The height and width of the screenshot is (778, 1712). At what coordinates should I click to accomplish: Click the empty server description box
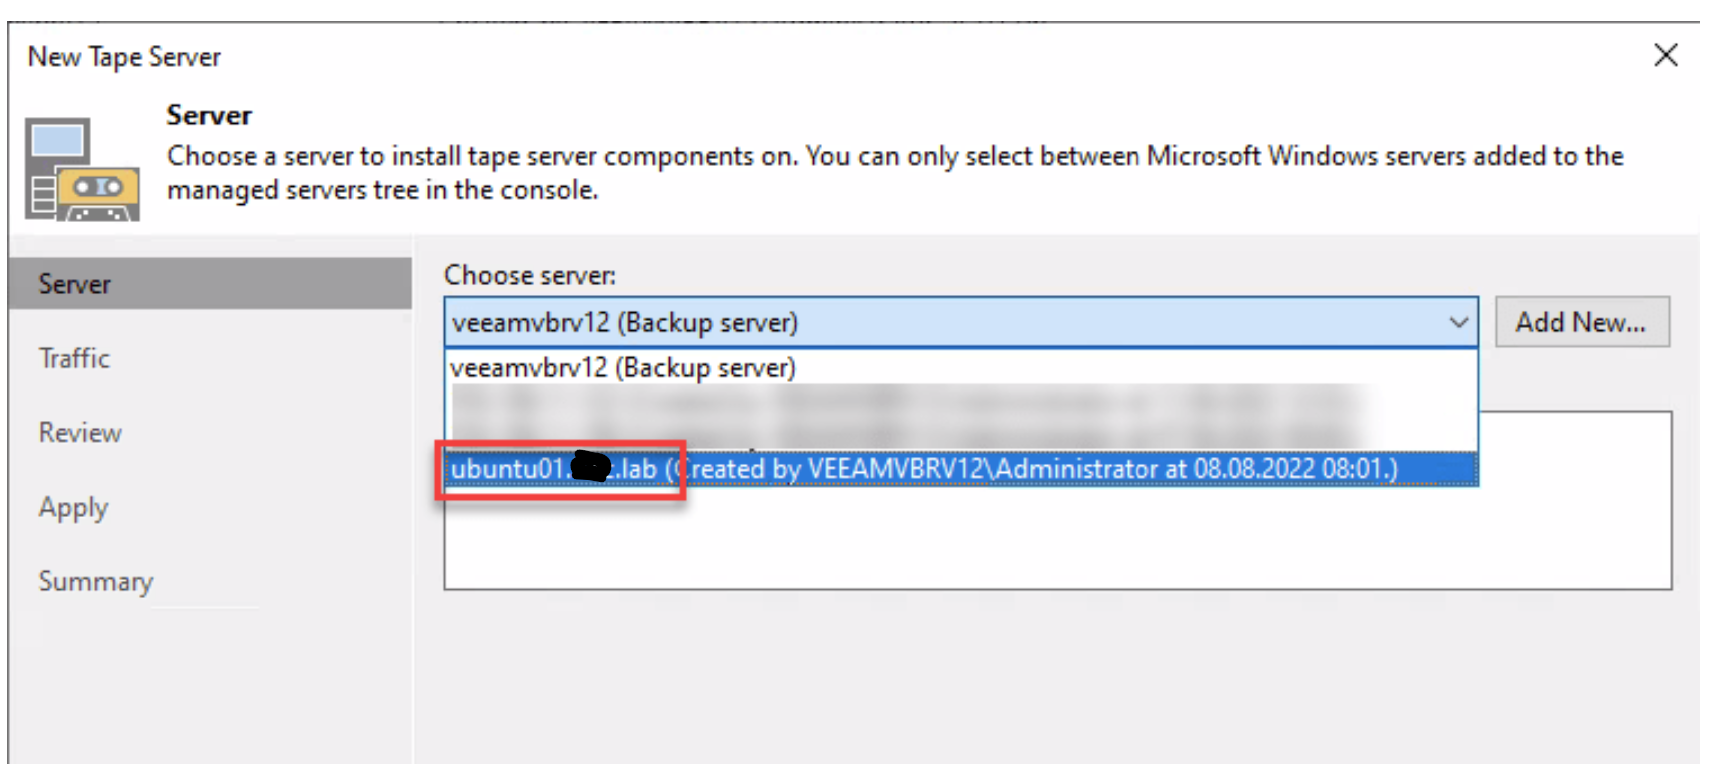pos(1058,538)
